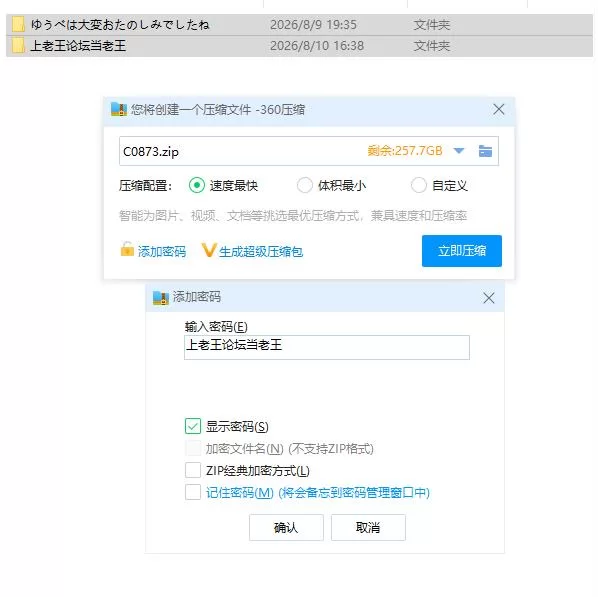Screen dimensions: 598x597
Task: Click the gold V icon for super compression
Action: pos(209,250)
